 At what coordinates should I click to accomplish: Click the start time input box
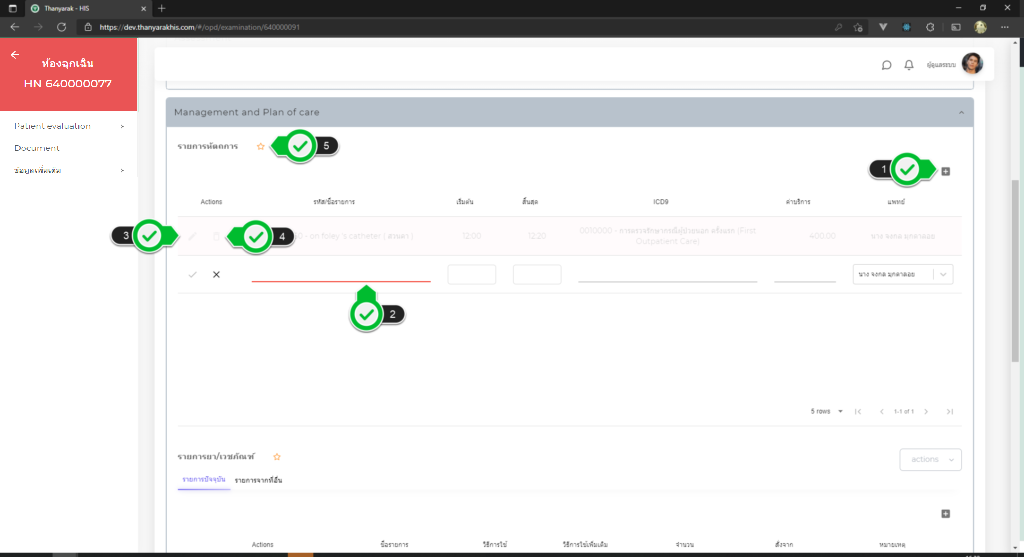tap(471, 274)
